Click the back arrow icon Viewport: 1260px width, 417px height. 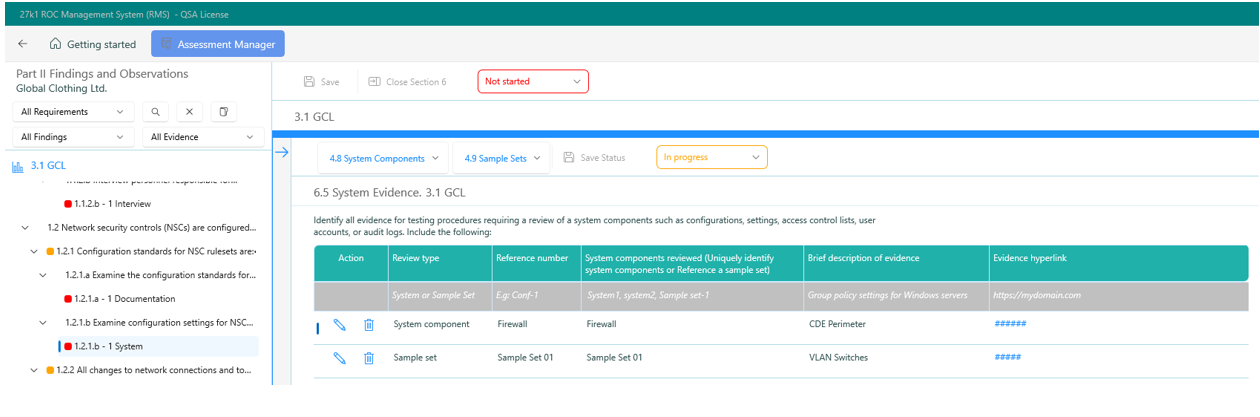pos(23,44)
